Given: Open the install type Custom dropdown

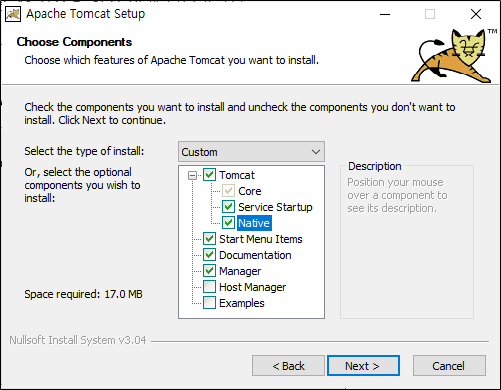Looking at the screenshot, I should click(251, 152).
